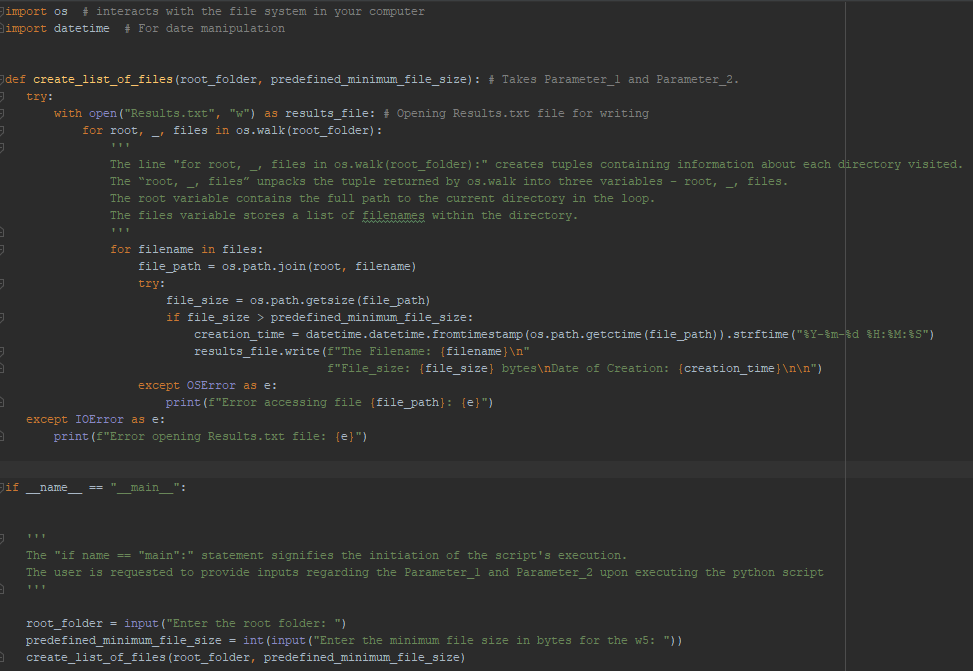Click comment '# Takes Parameter_1 and Parameter_2.'

click(x=614, y=79)
